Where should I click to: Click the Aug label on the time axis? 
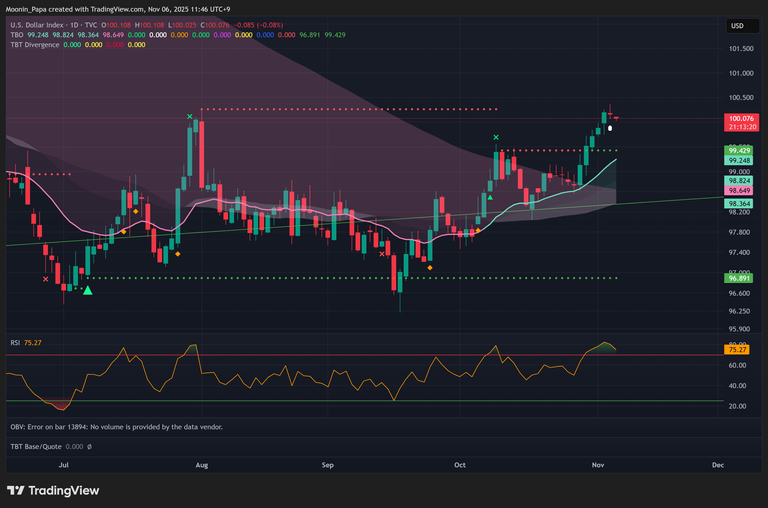click(201, 465)
